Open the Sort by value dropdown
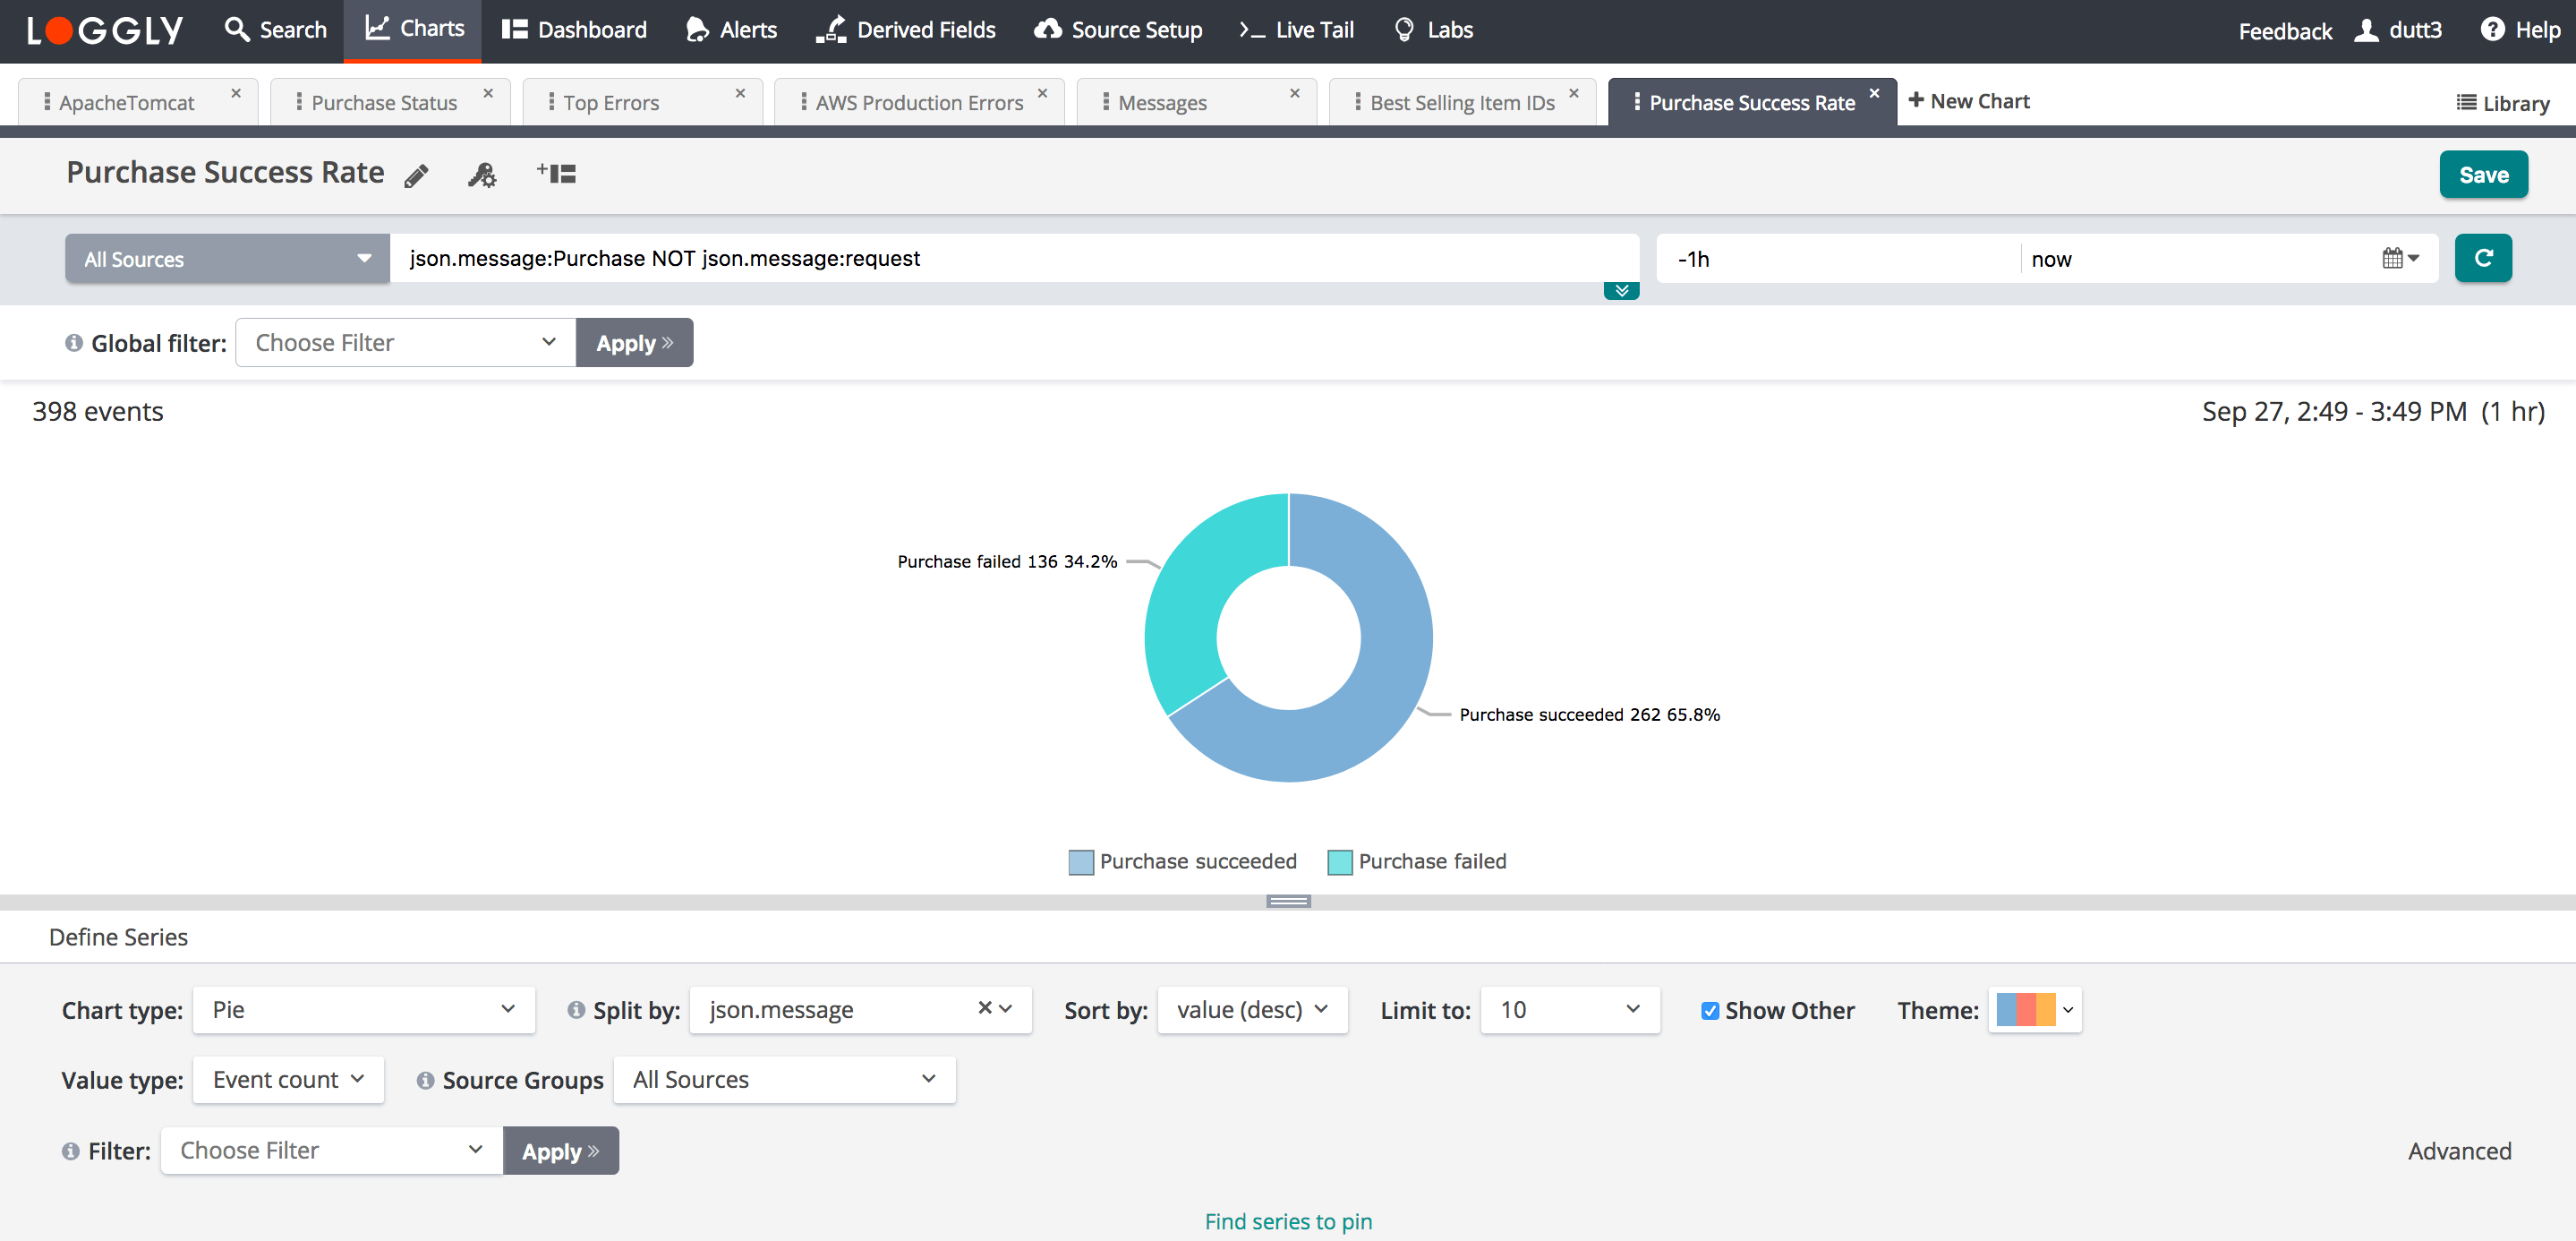The height and width of the screenshot is (1241, 2576). click(1251, 1010)
